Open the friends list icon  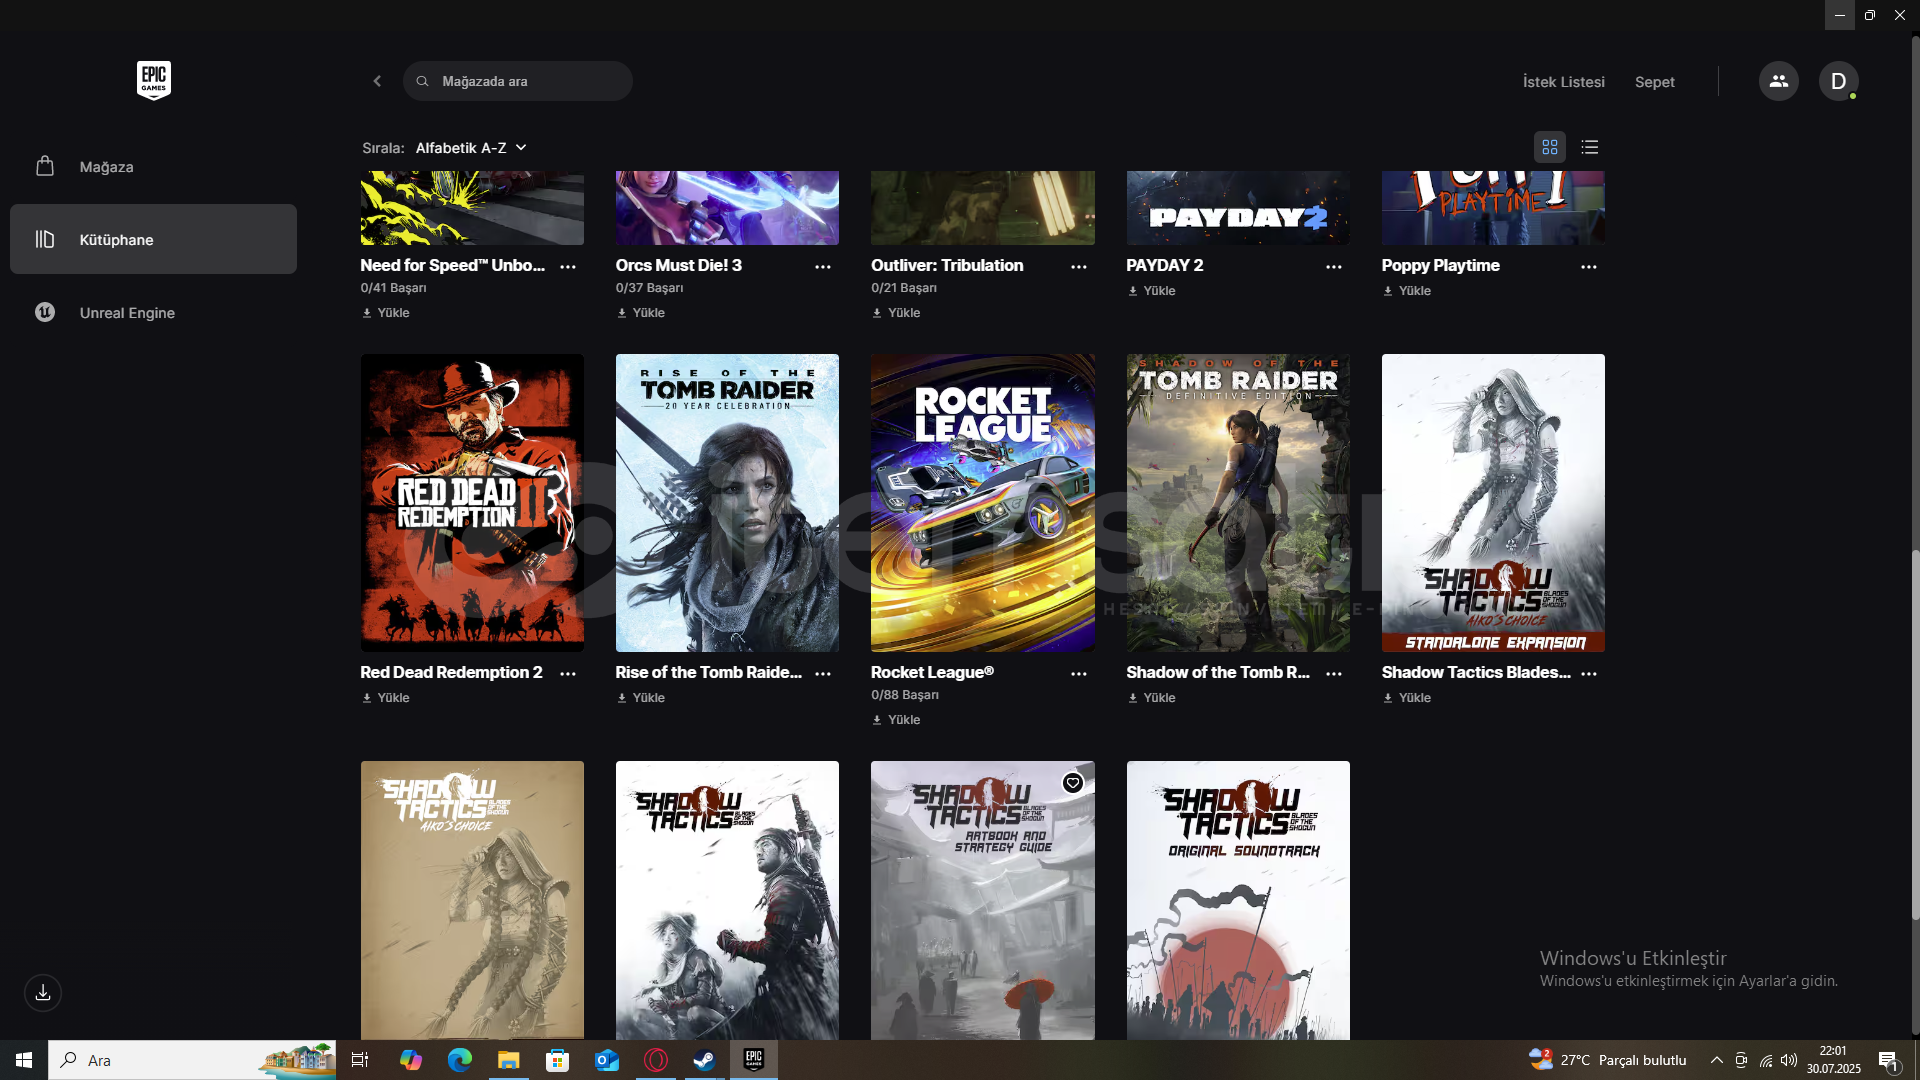tap(1778, 81)
